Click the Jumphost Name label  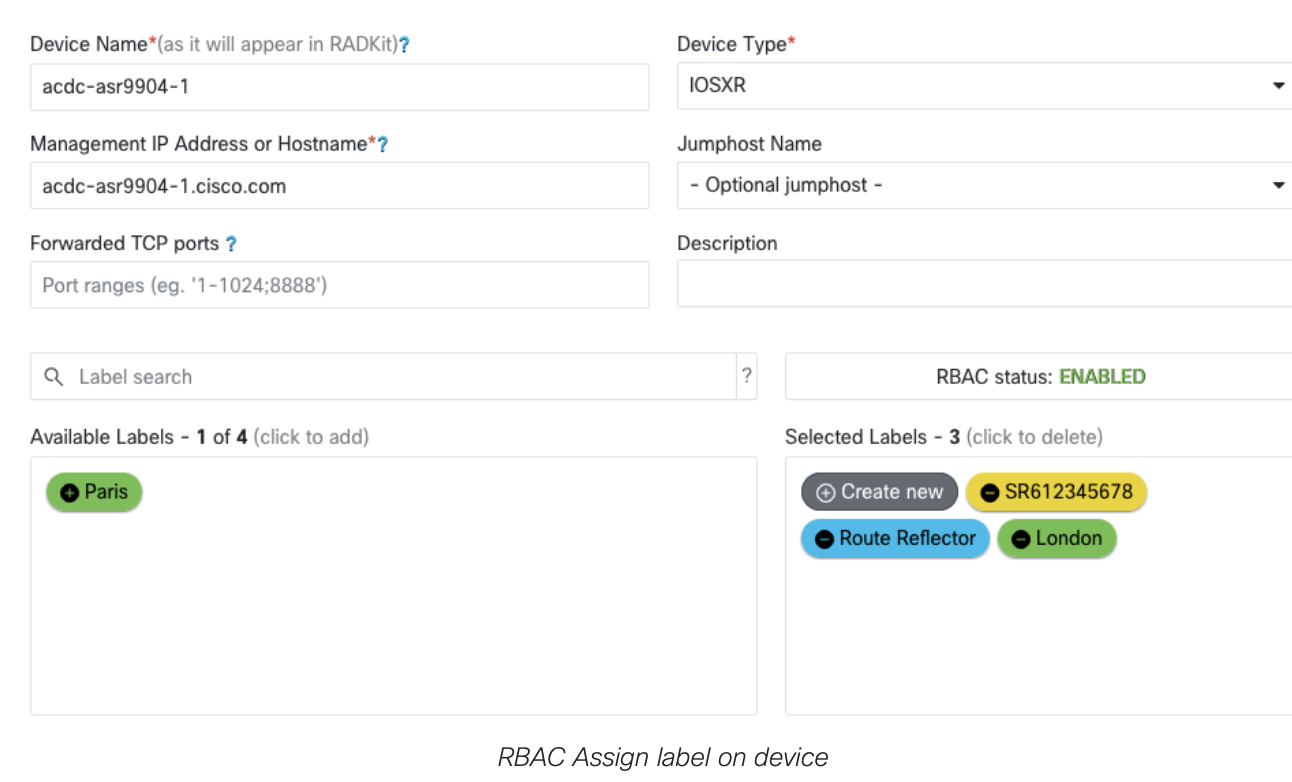click(x=749, y=144)
